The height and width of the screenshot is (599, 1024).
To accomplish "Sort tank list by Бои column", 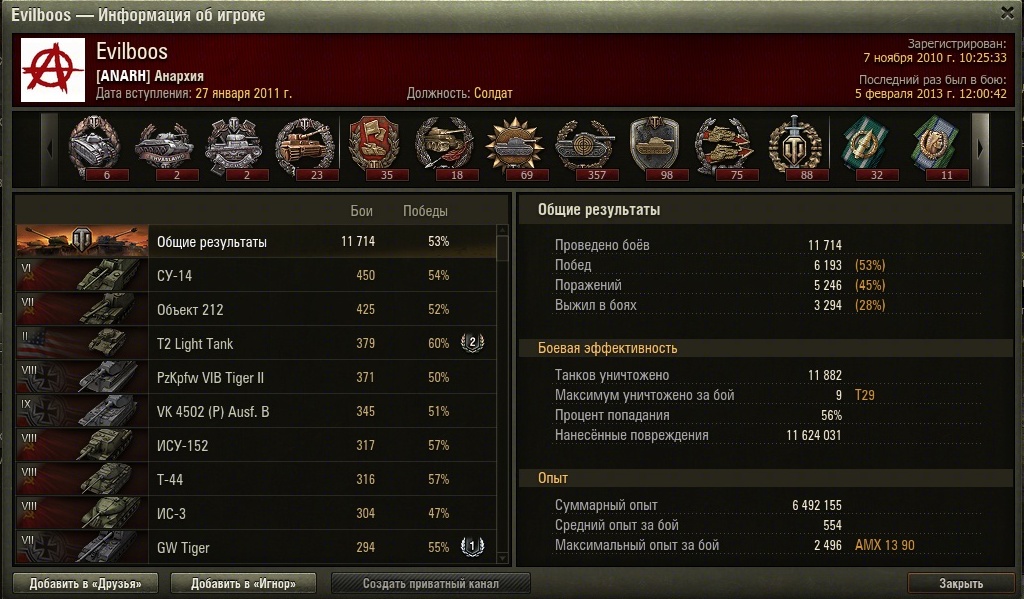I will pos(361,211).
